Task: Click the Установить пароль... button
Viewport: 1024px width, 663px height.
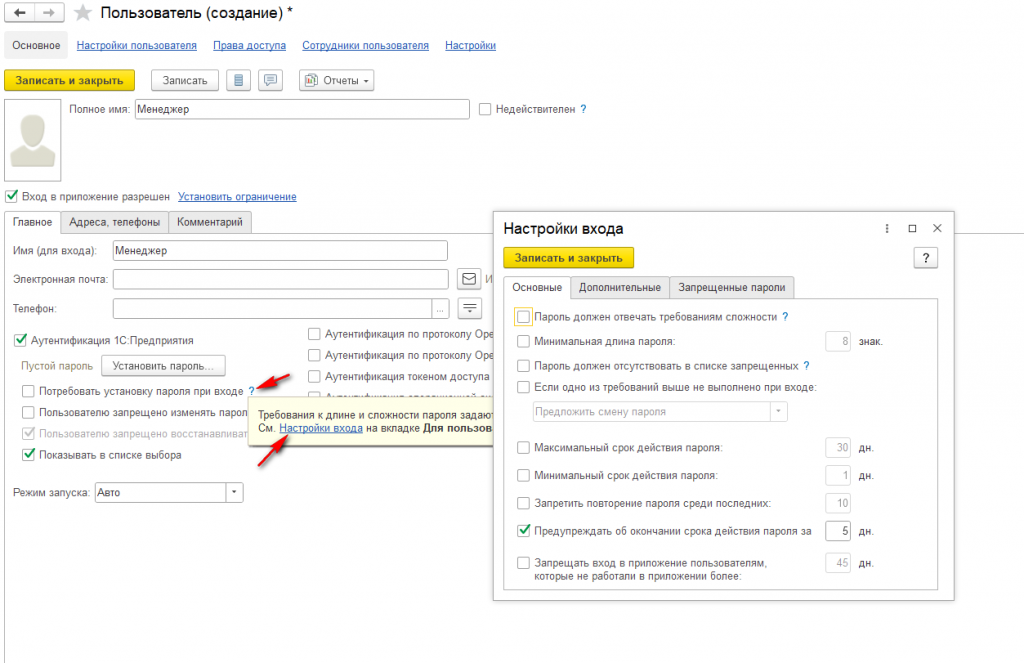Action: point(163,366)
